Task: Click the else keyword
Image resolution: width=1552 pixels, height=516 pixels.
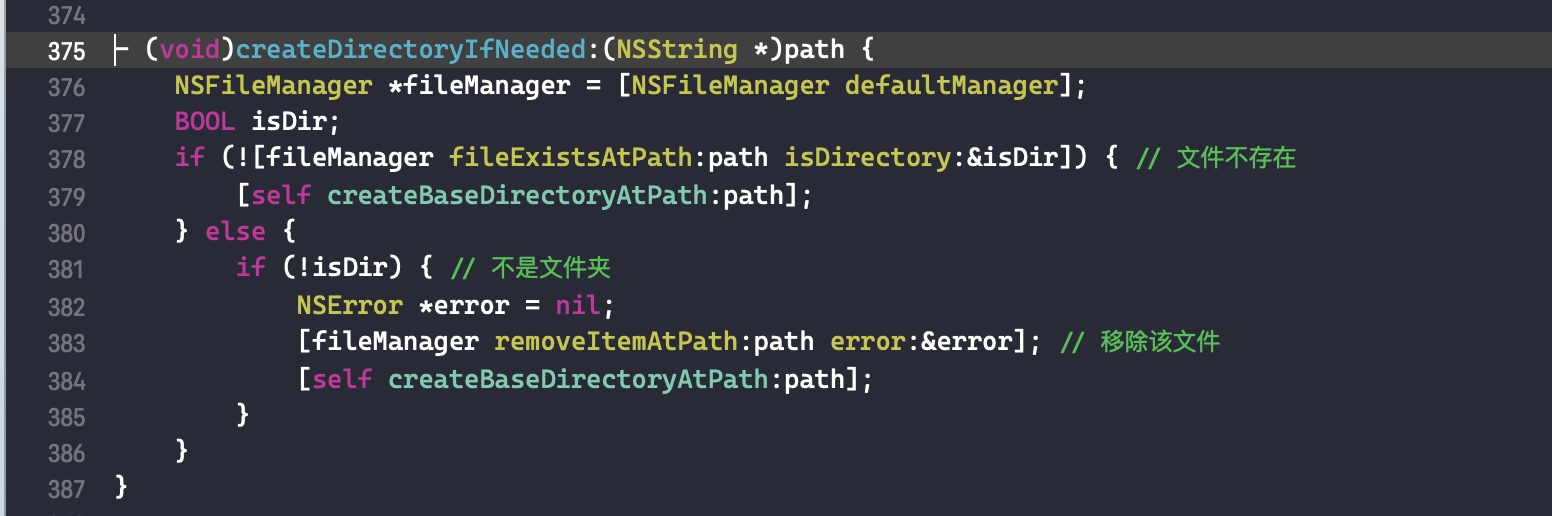Action: tap(235, 232)
